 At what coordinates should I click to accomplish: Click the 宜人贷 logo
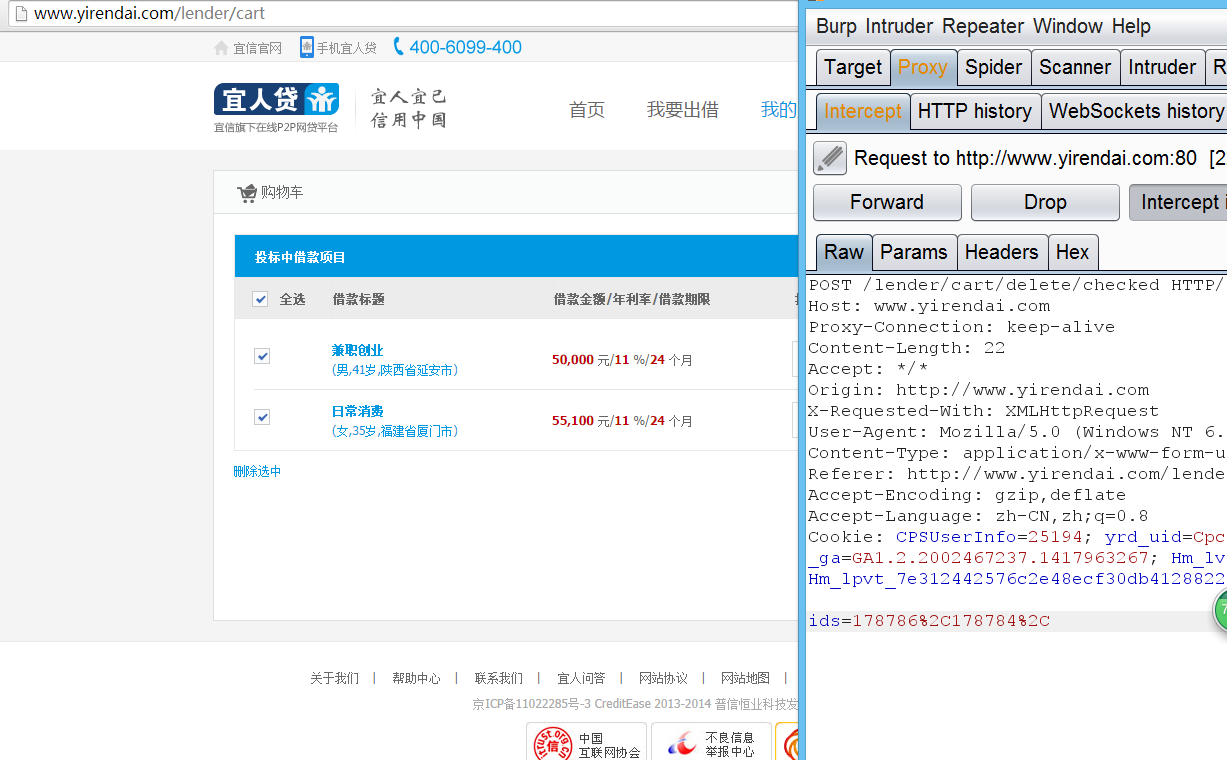[x=276, y=99]
